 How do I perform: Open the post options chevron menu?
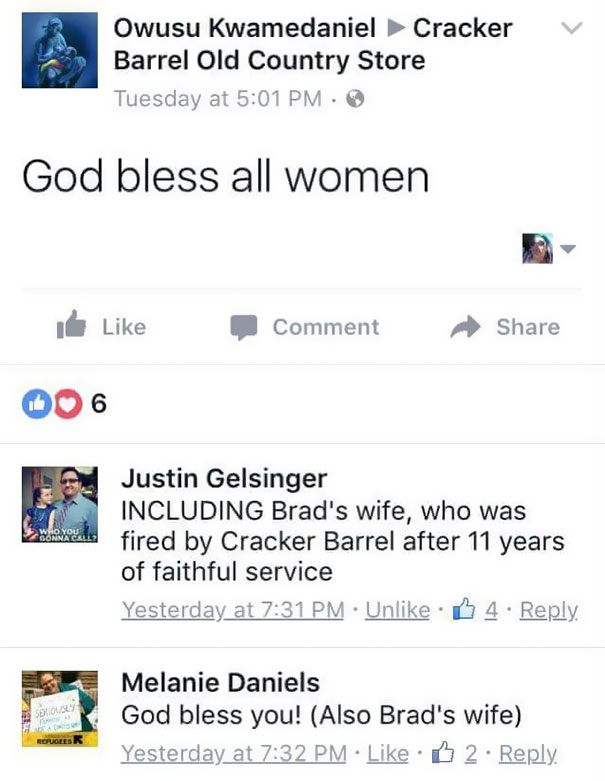571,30
